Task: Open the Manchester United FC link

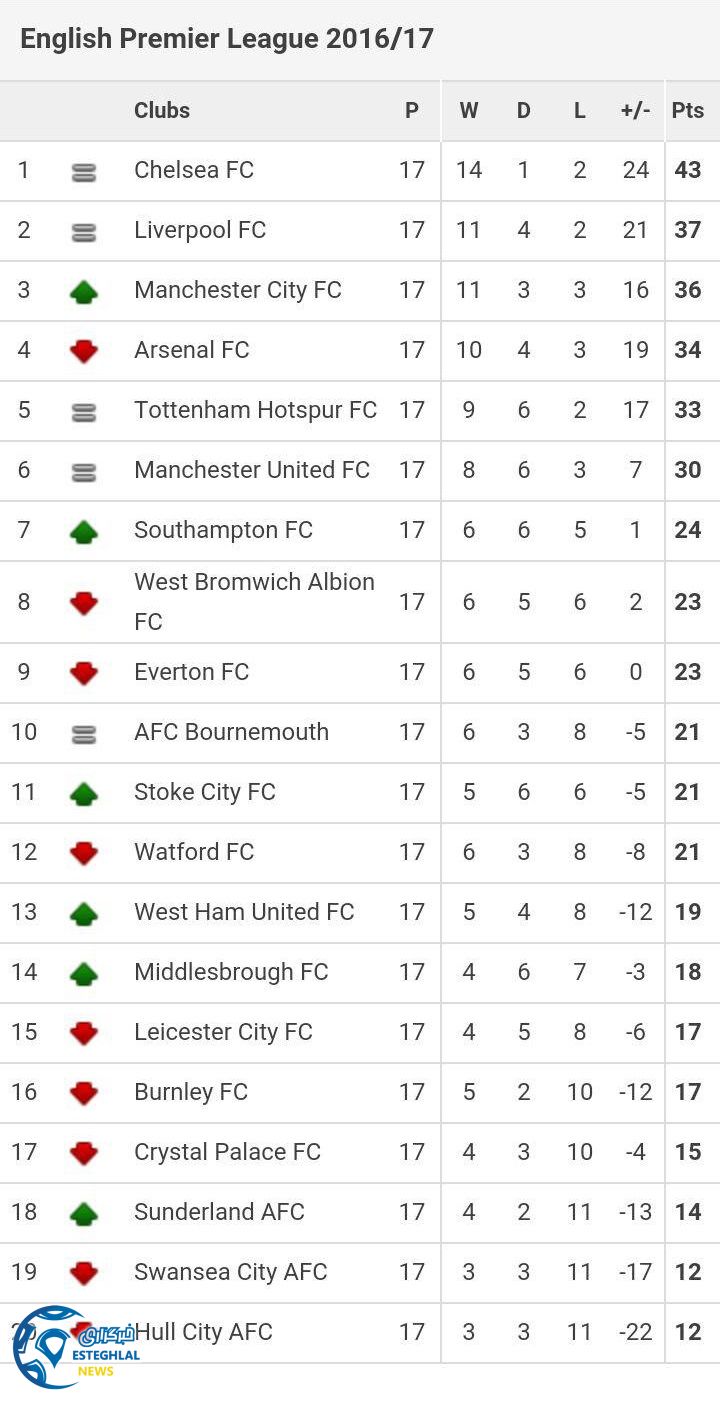Action: coord(252,470)
